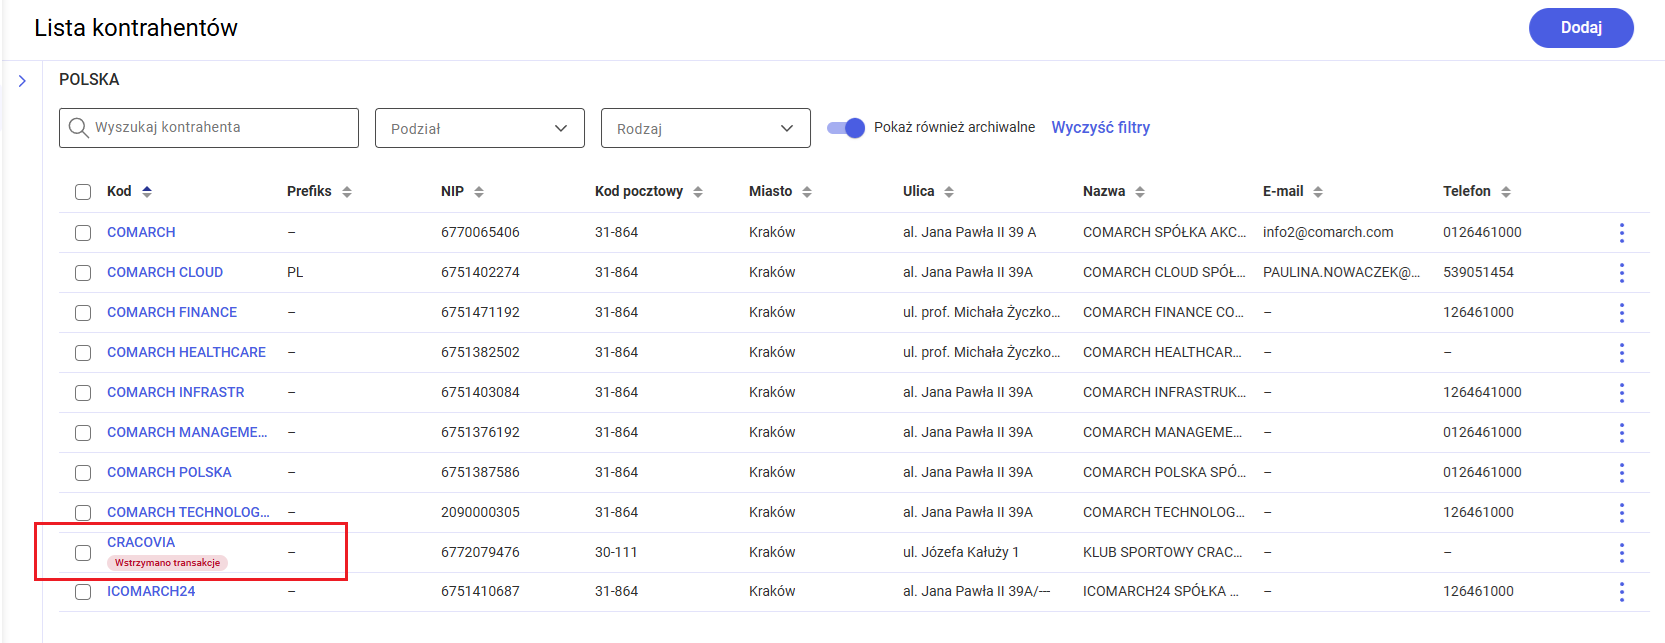Sort by Miasto using sort arrows

807,192
